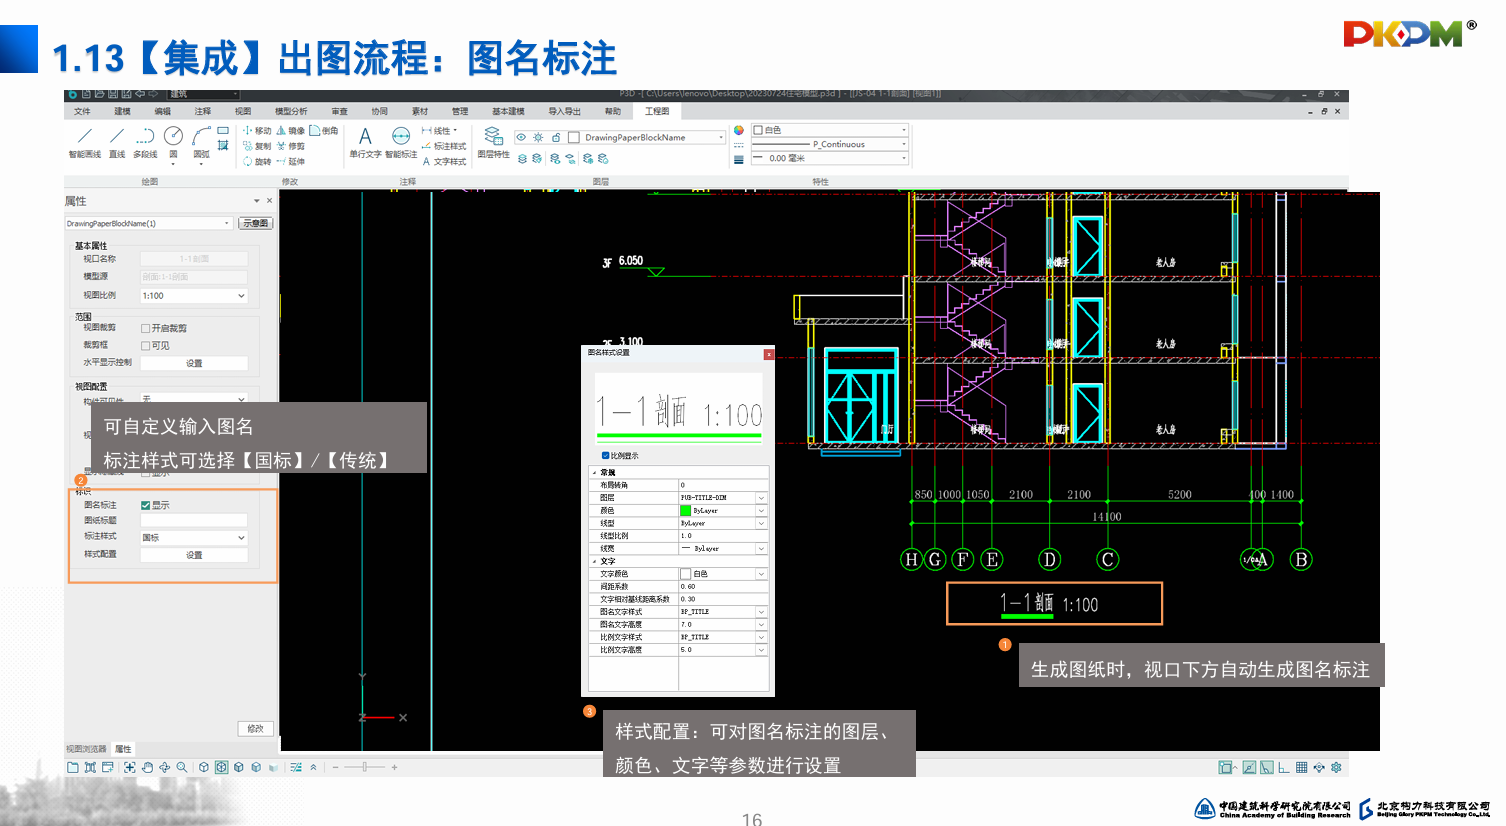Uncheck the 图名标注 显示 checkbox

pyautogui.click(x=146, y=506)
